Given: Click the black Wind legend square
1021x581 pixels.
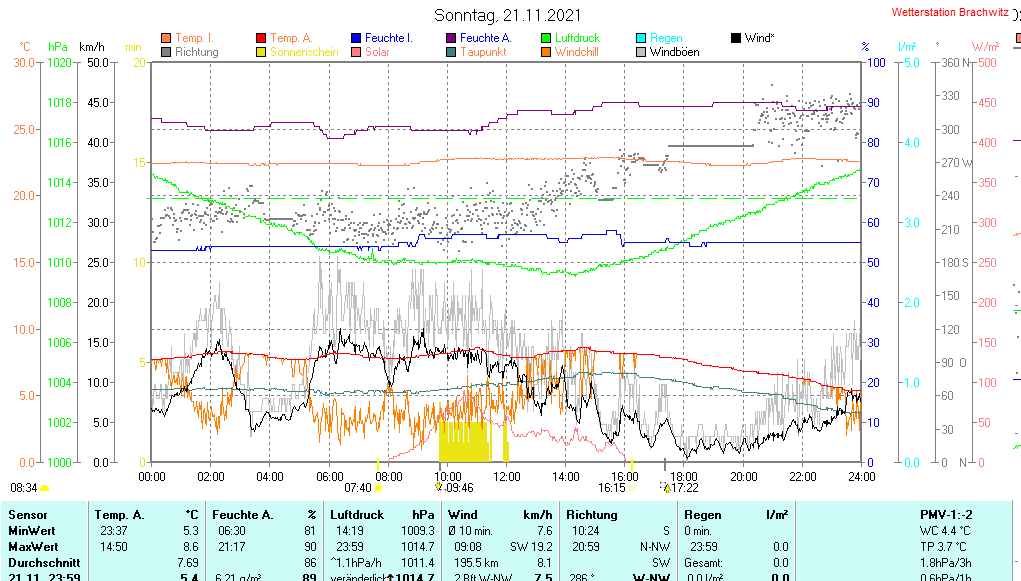Looking at the screenshot, I should click(736, 38).
